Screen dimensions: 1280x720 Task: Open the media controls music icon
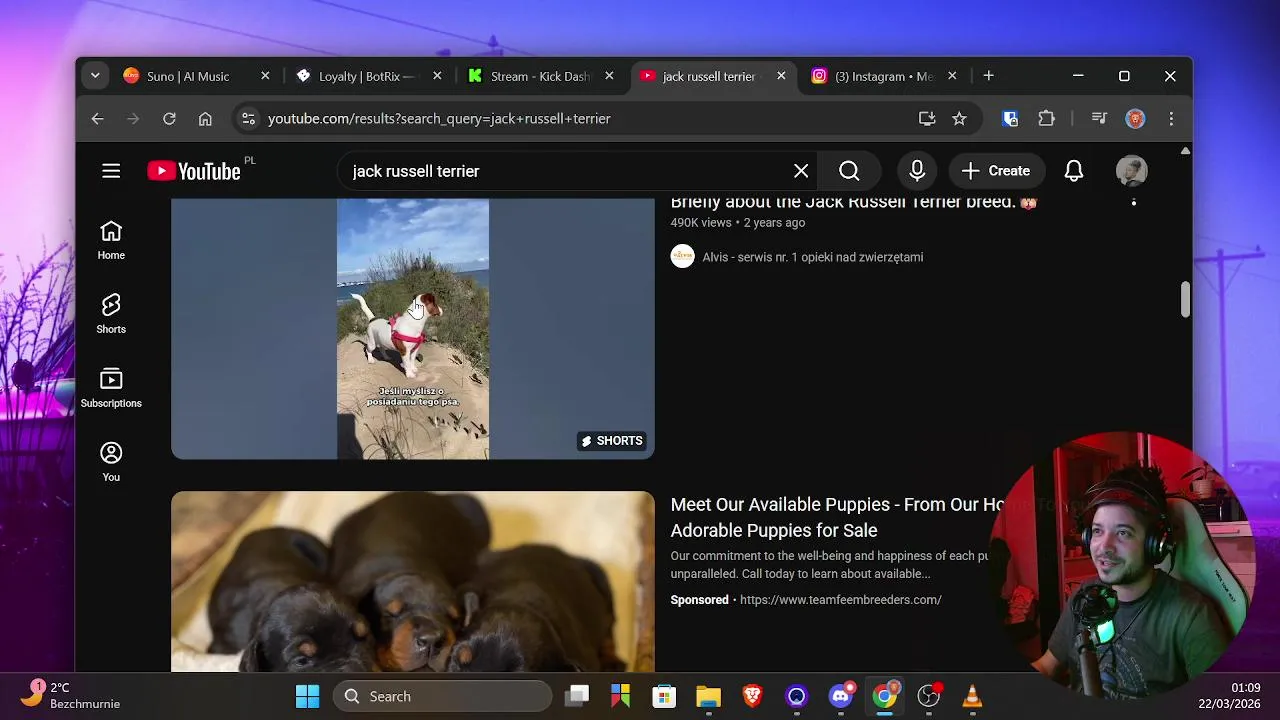(x=1099, y=118)
